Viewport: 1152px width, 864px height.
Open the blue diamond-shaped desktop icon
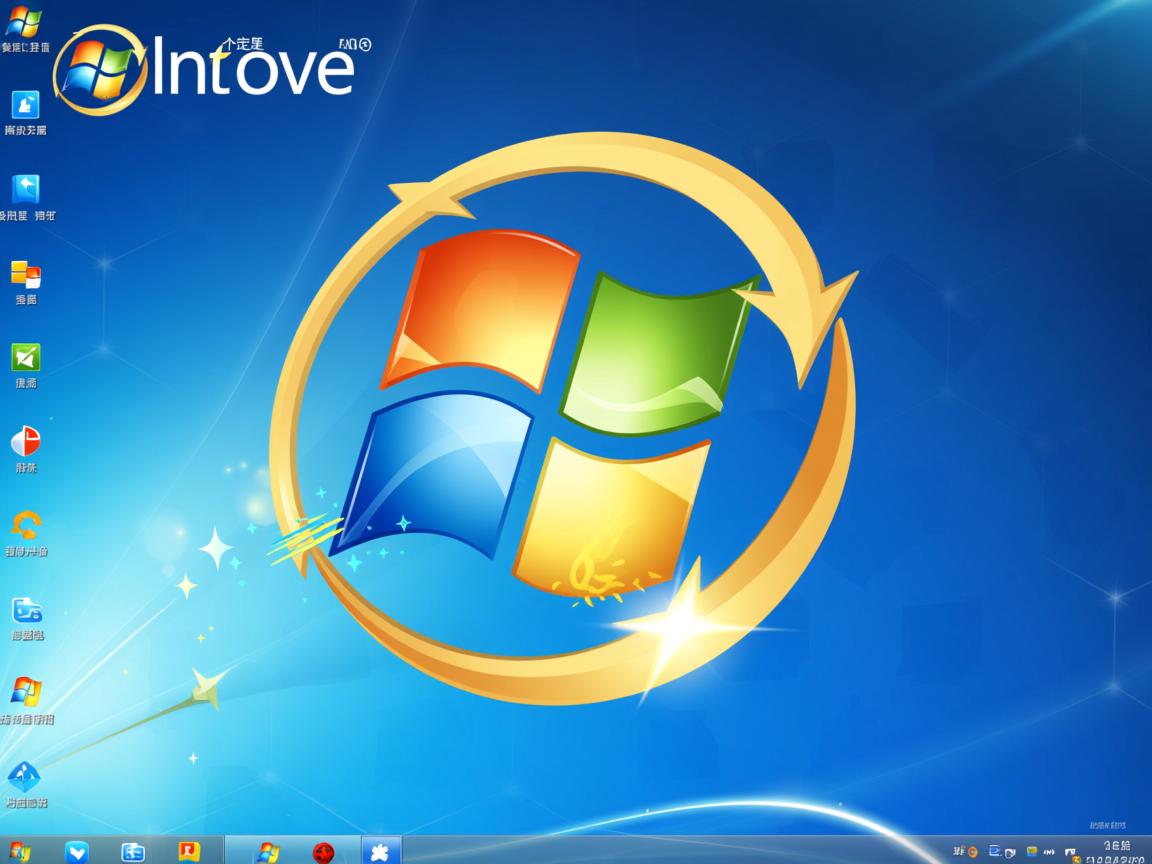pos(24,776)
